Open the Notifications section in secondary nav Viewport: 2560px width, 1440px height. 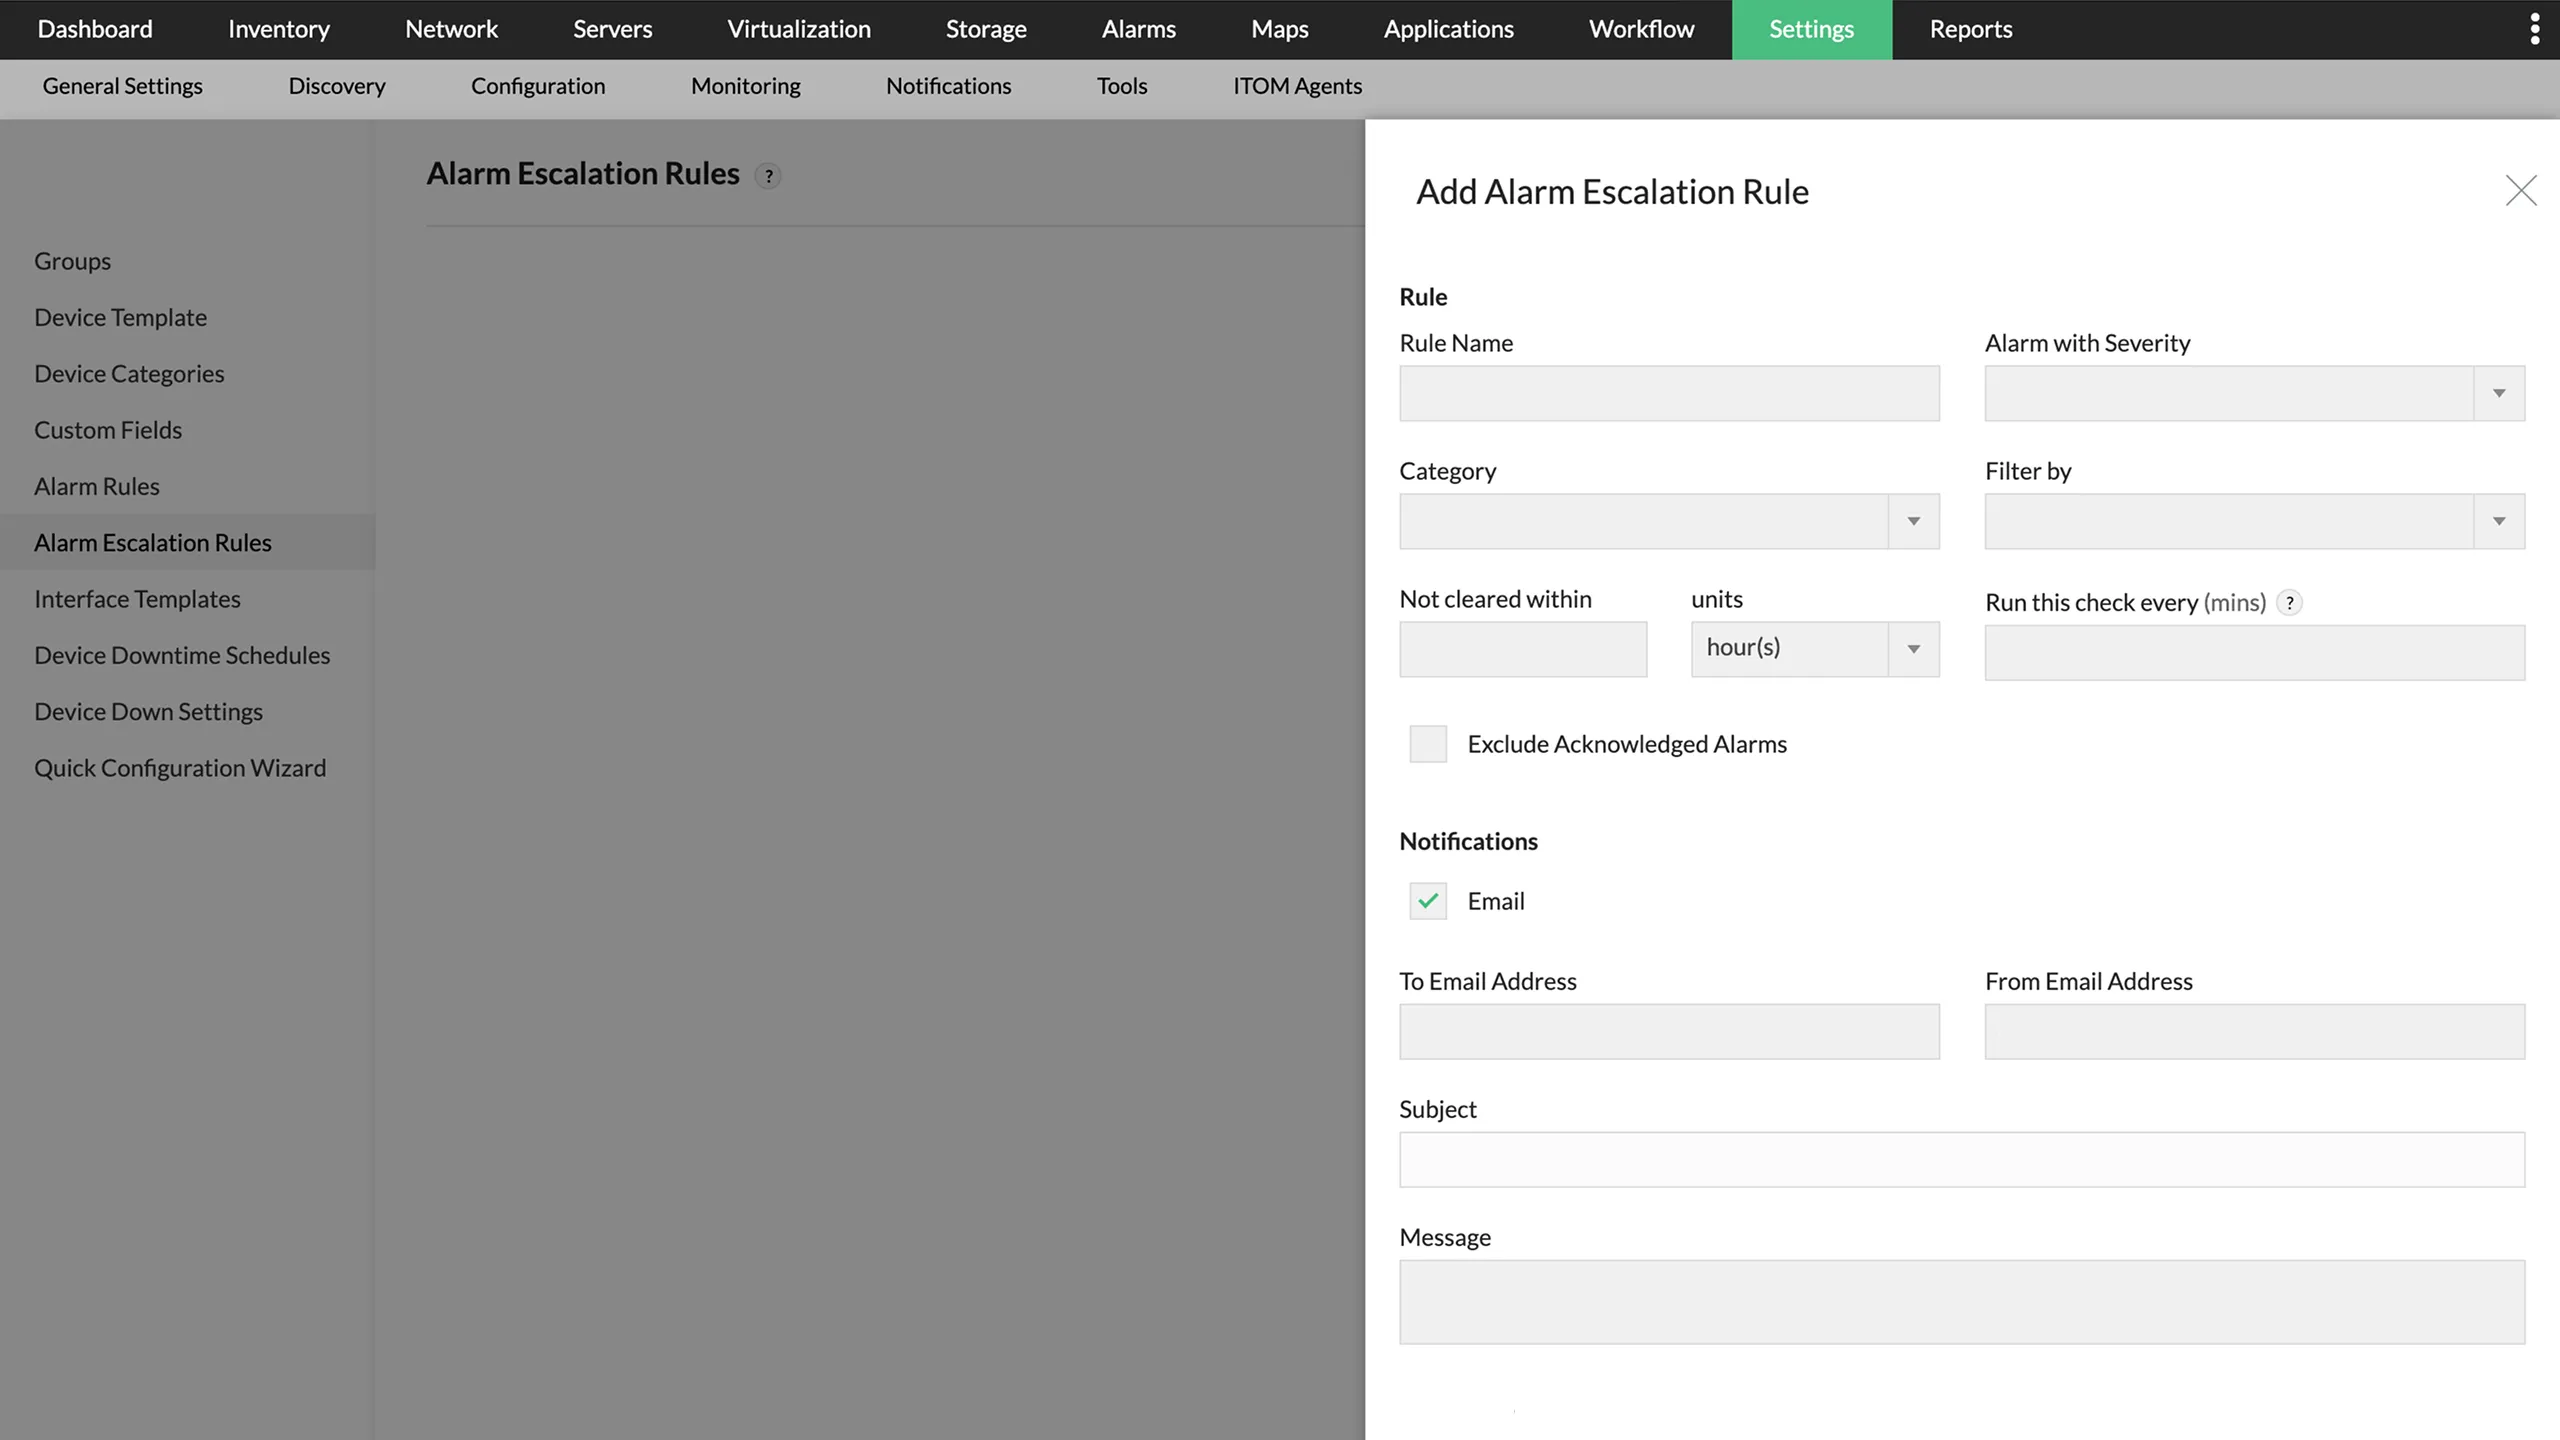click(x=948, y=86)
